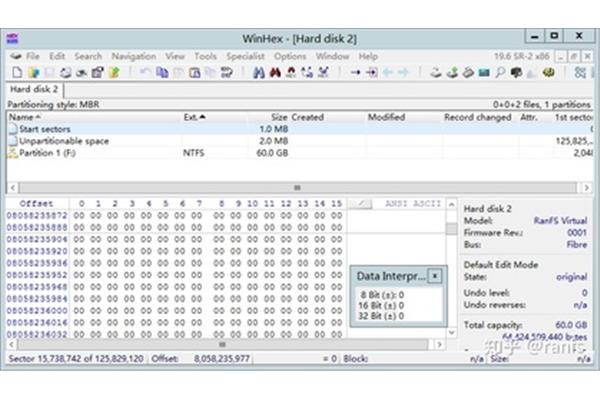Viewport: 600px width, 400px height.
Task: Click the hex view up scroll arrow
Action: pyautogui.click(x=452, y=204)
